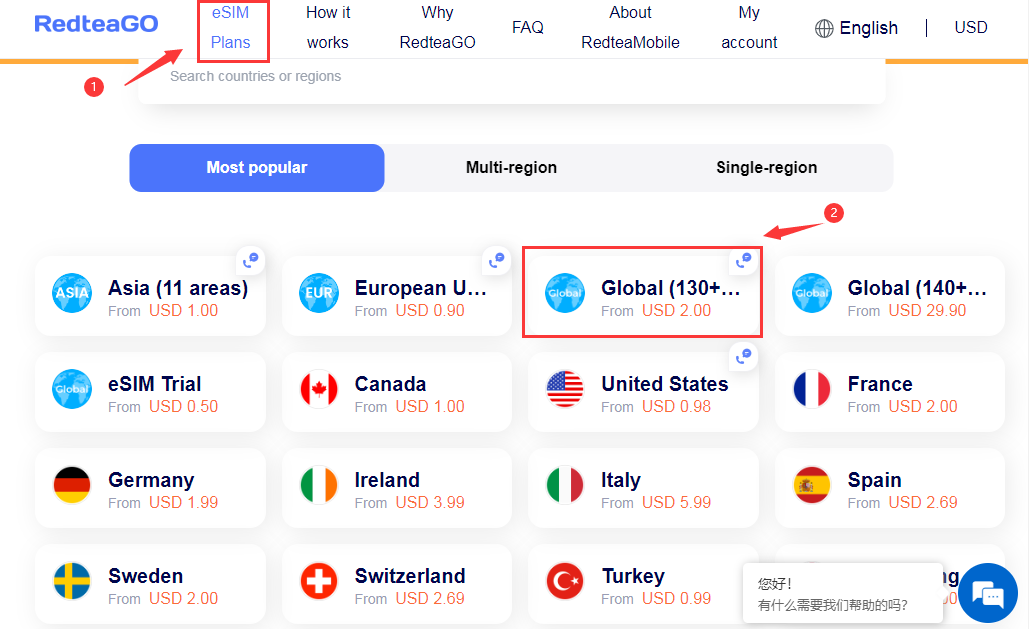This screenshot has height=629, width=1029.
Task: Open My account link
Action: pyautogui.click(x=749, y=28)
